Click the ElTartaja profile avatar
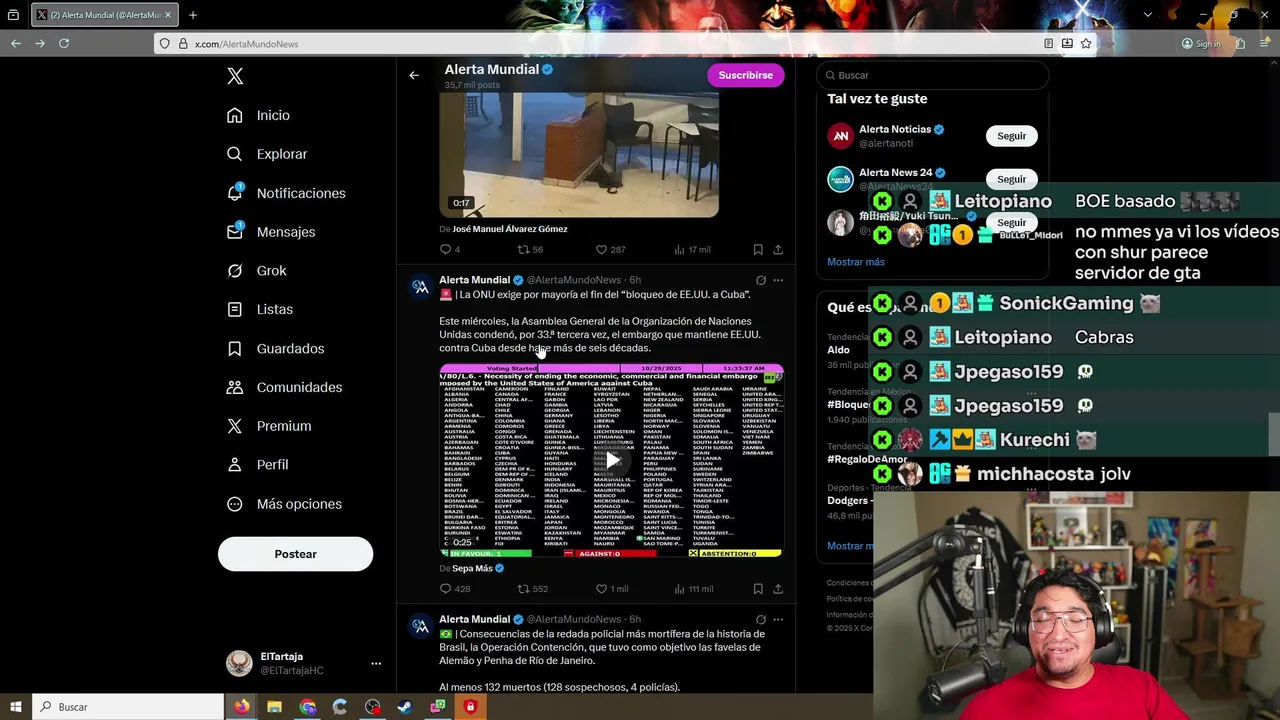Viewport: 1280px width, 720px height. click(x=239, y=663)
